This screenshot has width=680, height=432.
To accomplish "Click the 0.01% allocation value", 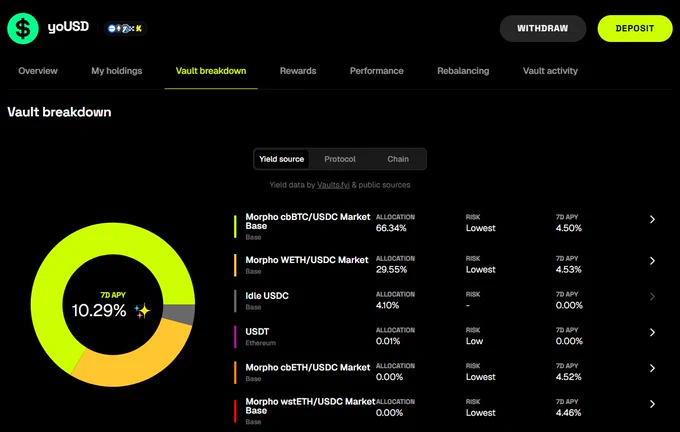I will (x=388, y=341).
